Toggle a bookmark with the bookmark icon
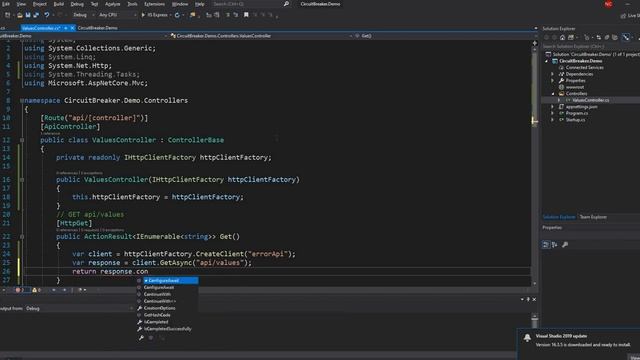 (x=246, y=15)
